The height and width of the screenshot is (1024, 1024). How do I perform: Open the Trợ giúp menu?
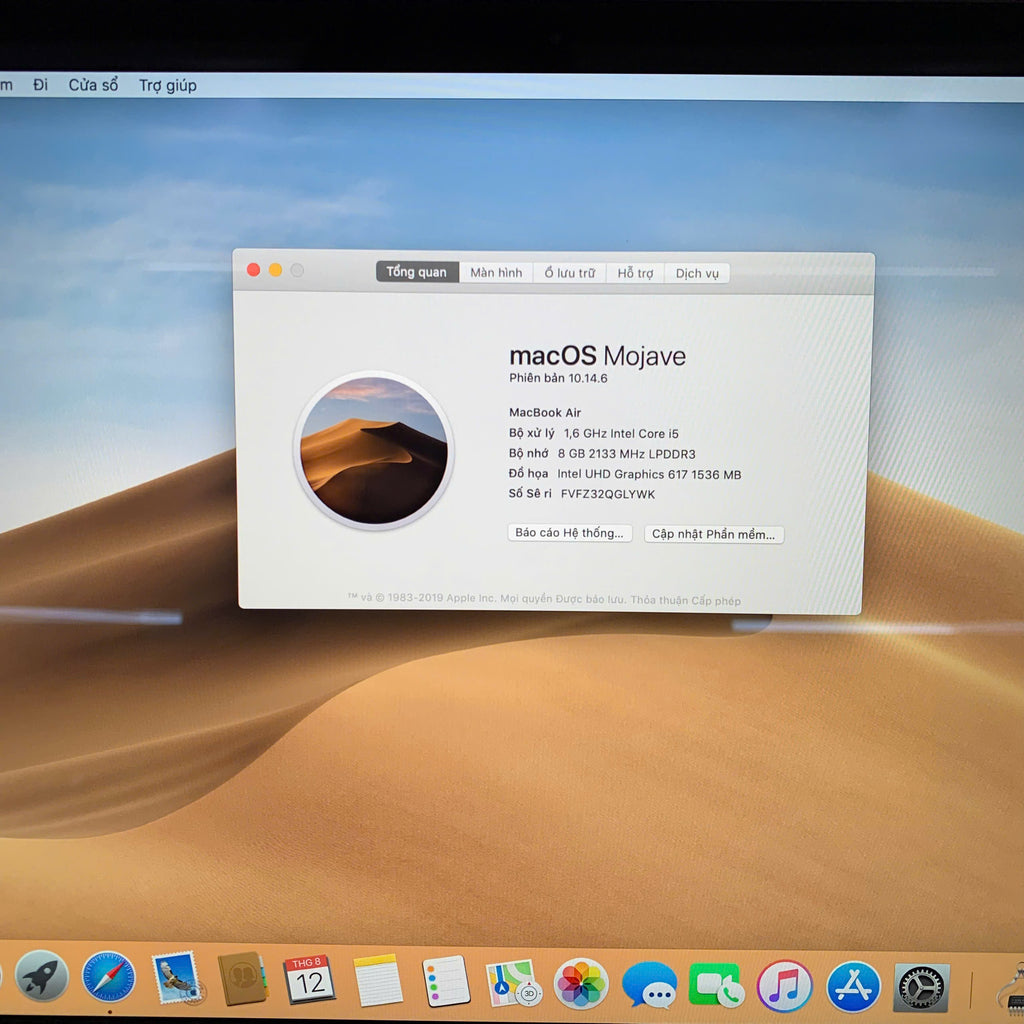tap(168, 86)
